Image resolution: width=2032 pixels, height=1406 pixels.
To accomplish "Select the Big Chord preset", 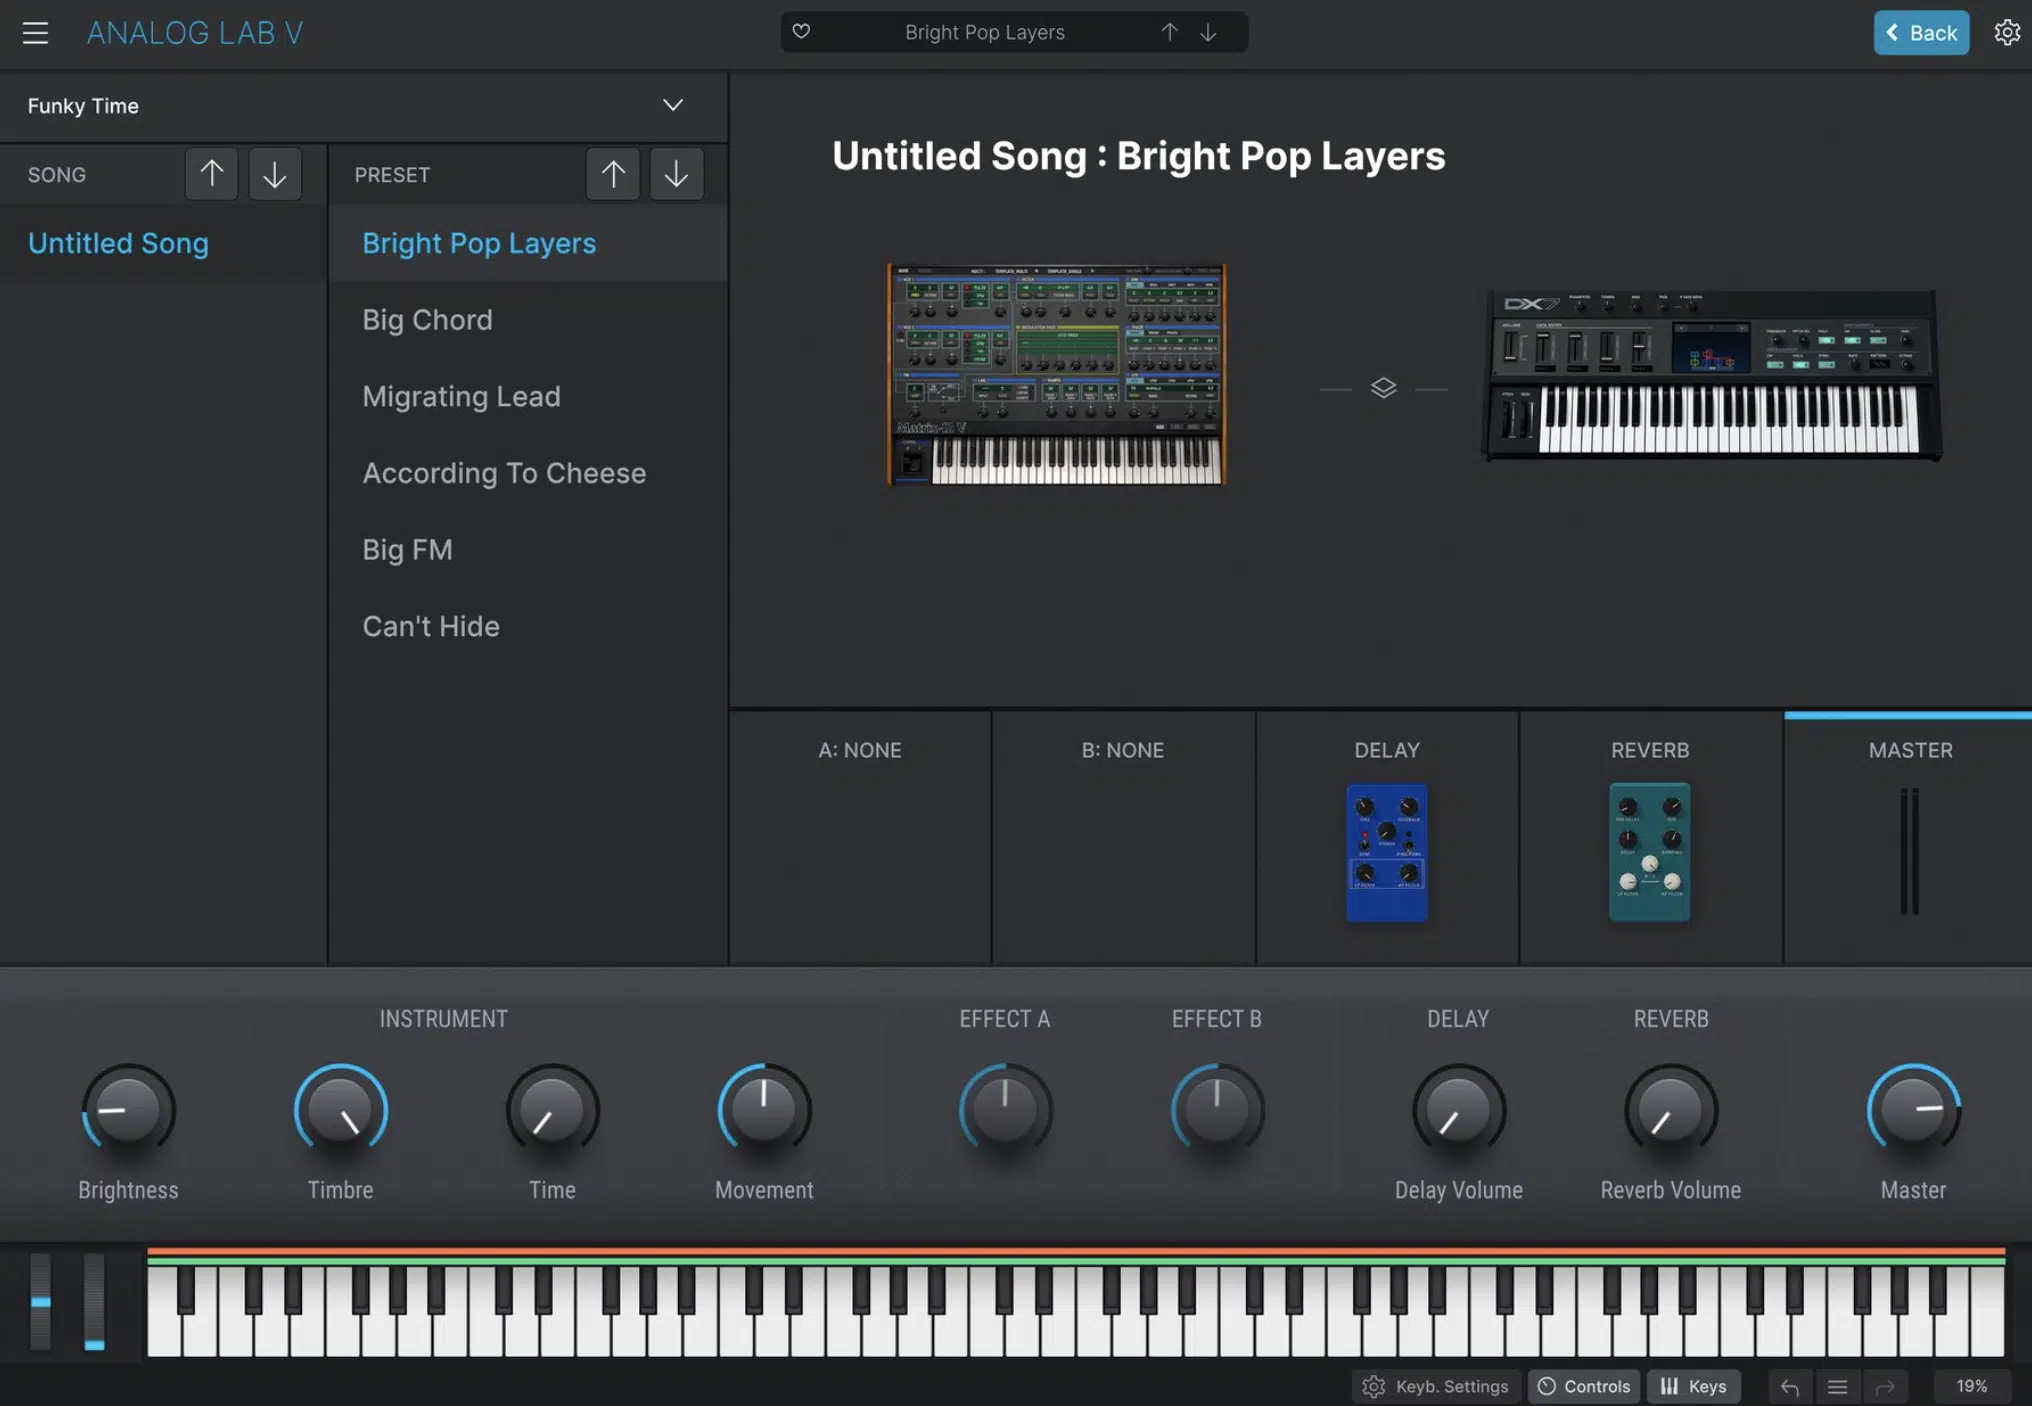I will pos(528,320).
